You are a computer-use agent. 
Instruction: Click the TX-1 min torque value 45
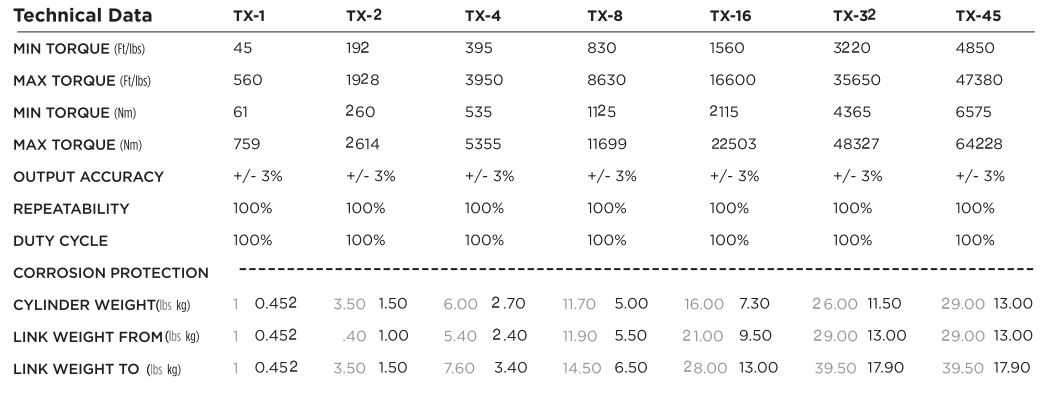point(243,48)
